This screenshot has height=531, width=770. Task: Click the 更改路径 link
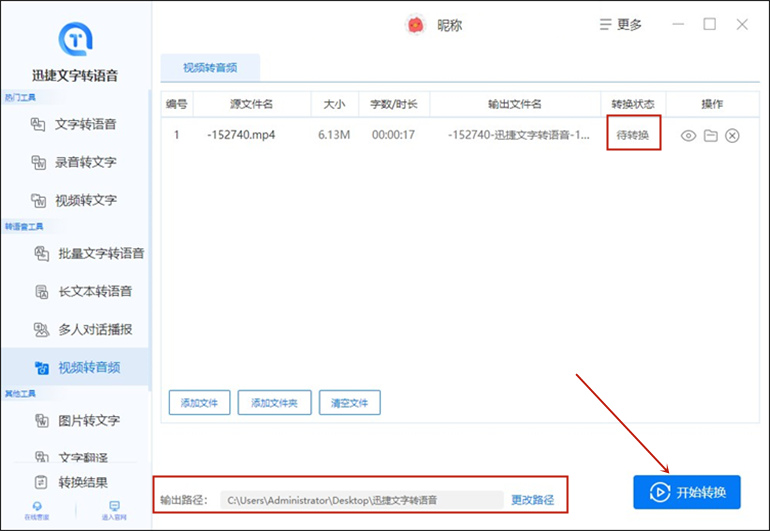coord(532,500)
